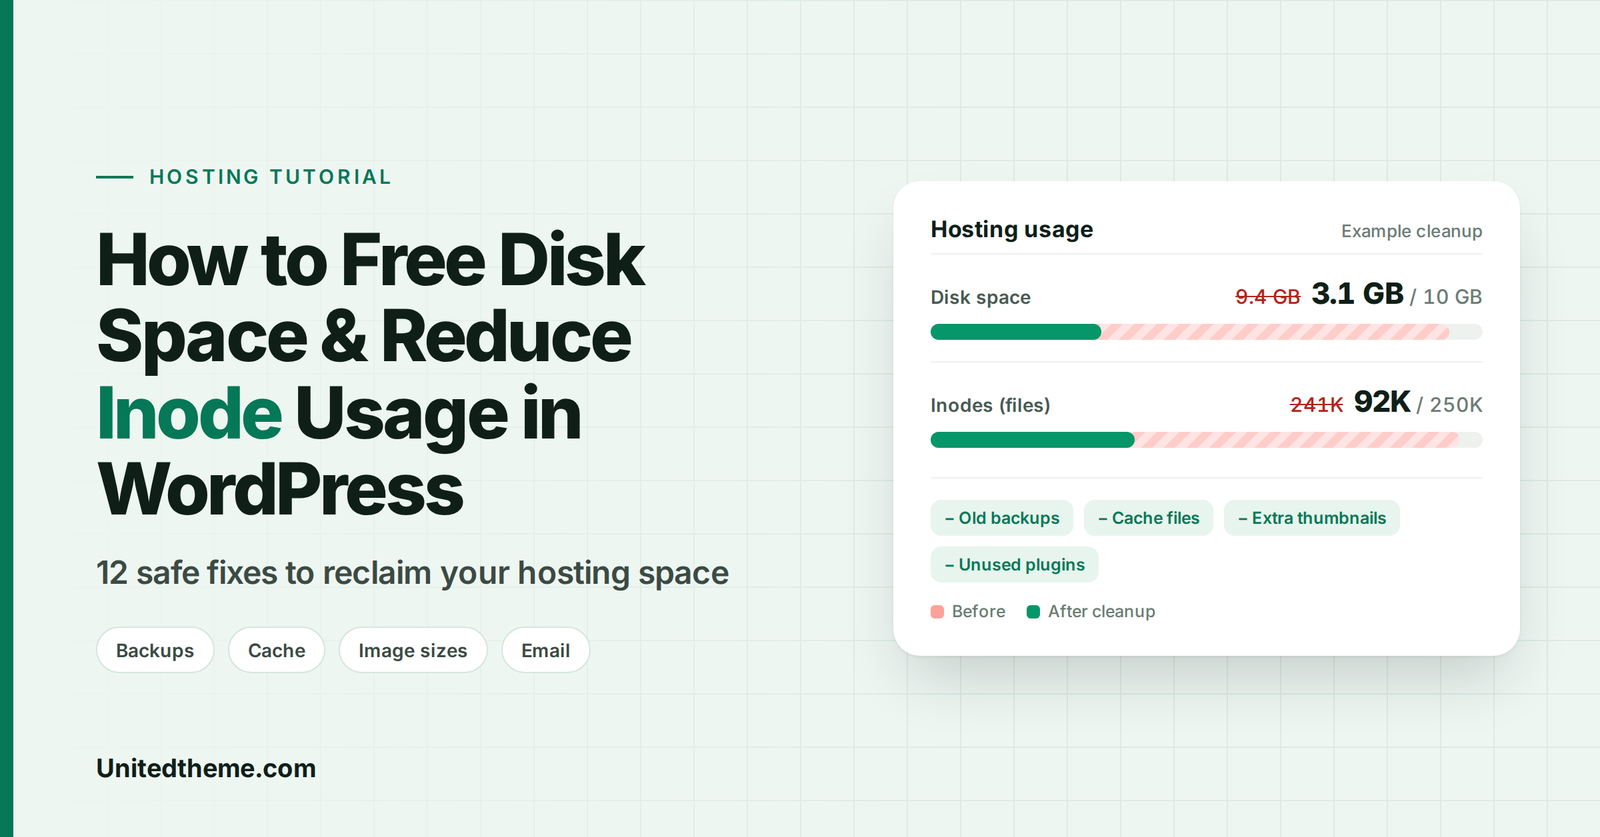Click the Backups tag pill
This screenshot has width=1600, height=837.
pyautogui.click(x=155, y=650)
